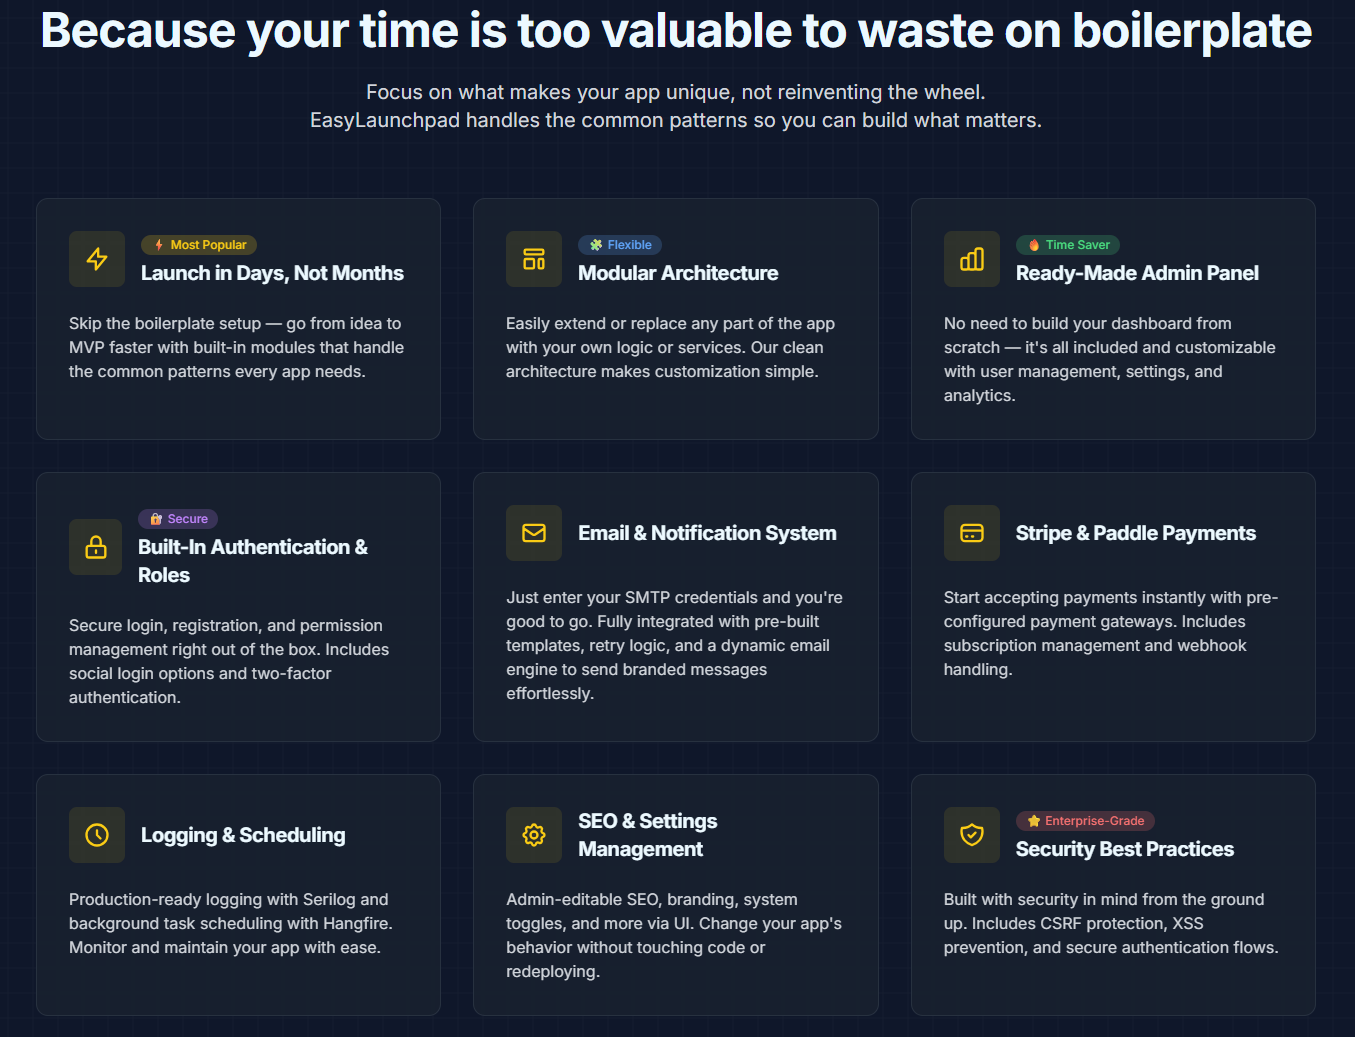Click the purple Secure badge

pyautogui.click(x=178, y=519)
